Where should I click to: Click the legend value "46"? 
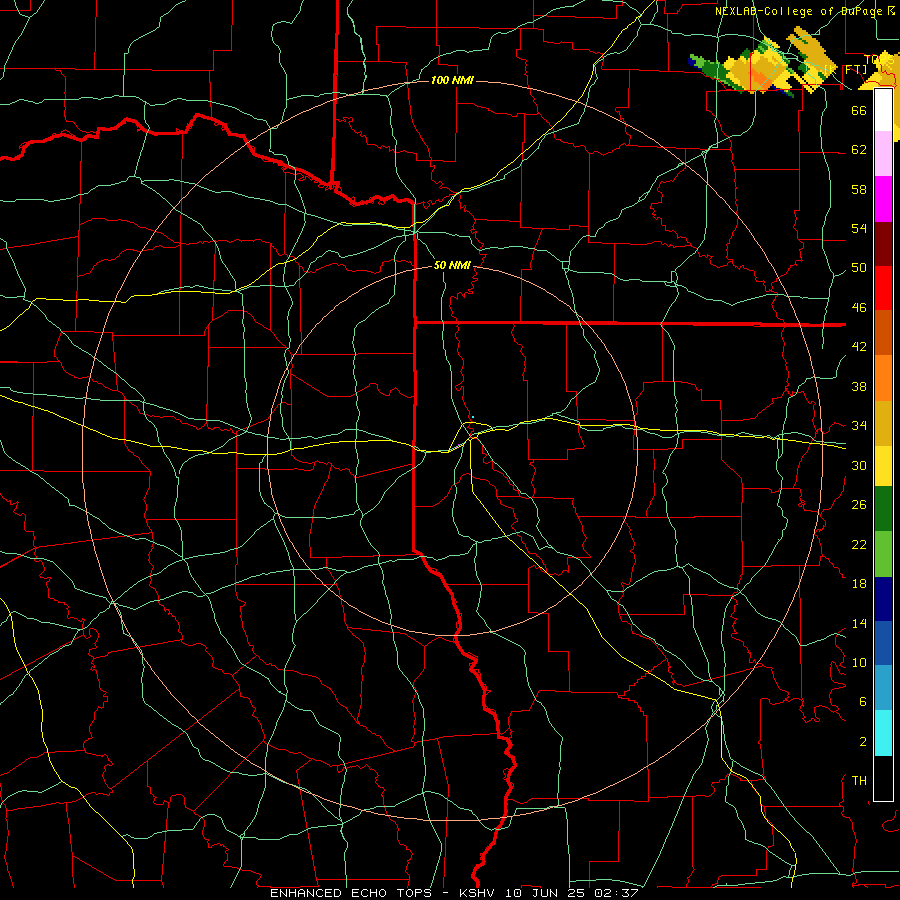click(859, 308)
